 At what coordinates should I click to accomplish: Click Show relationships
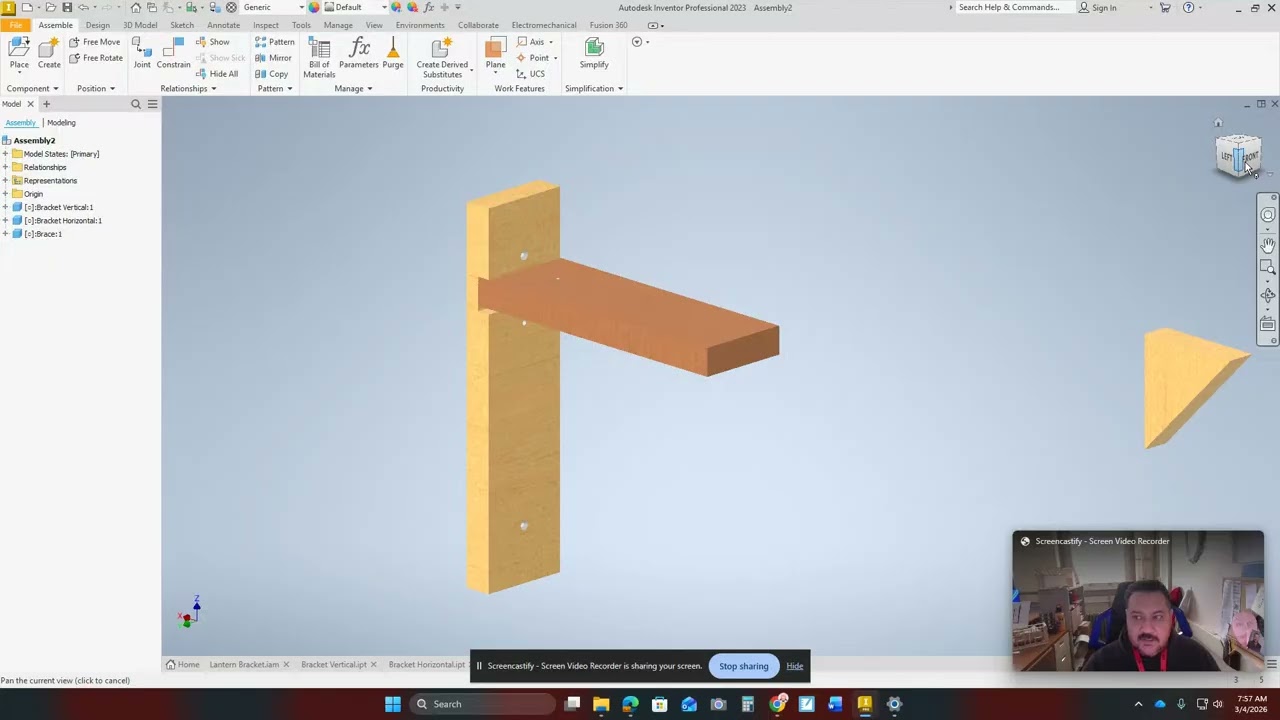coord(212,42)
